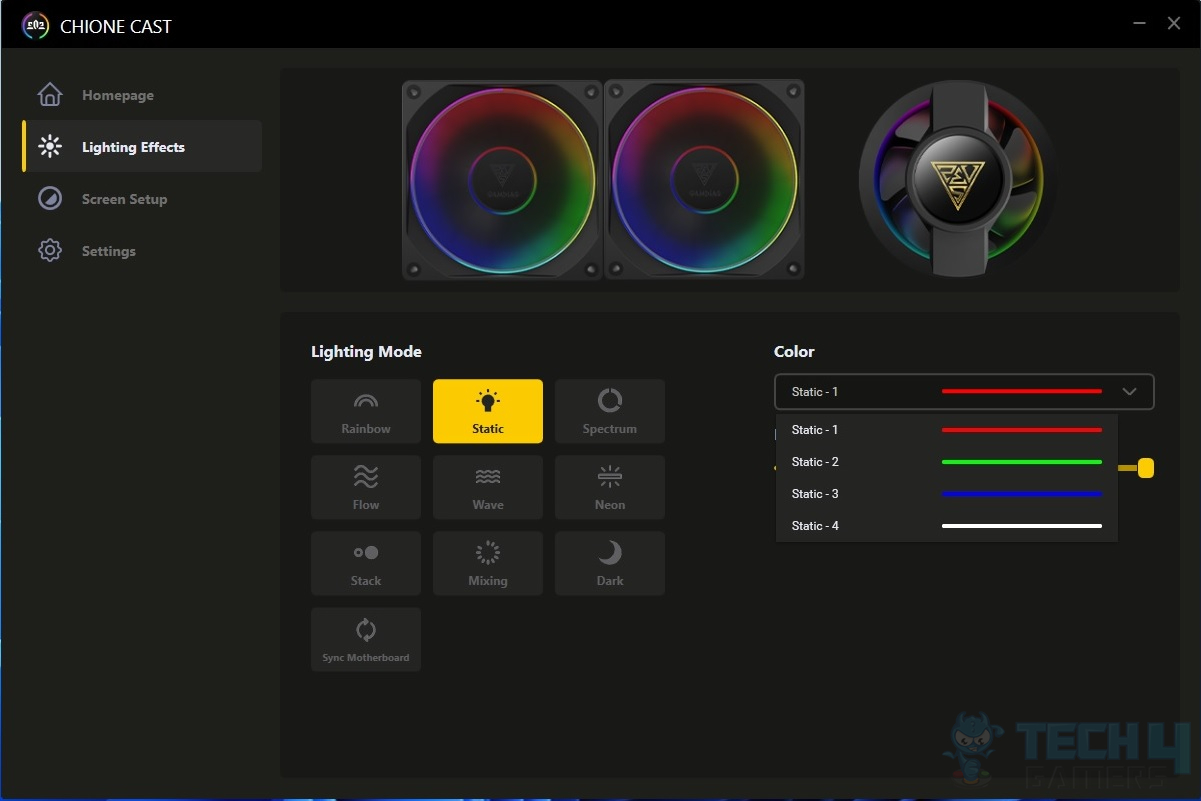The height and width of the screenshot is (801, 1201).
Task: Enable the Neon lighting mode
Action: coord(610,487)
